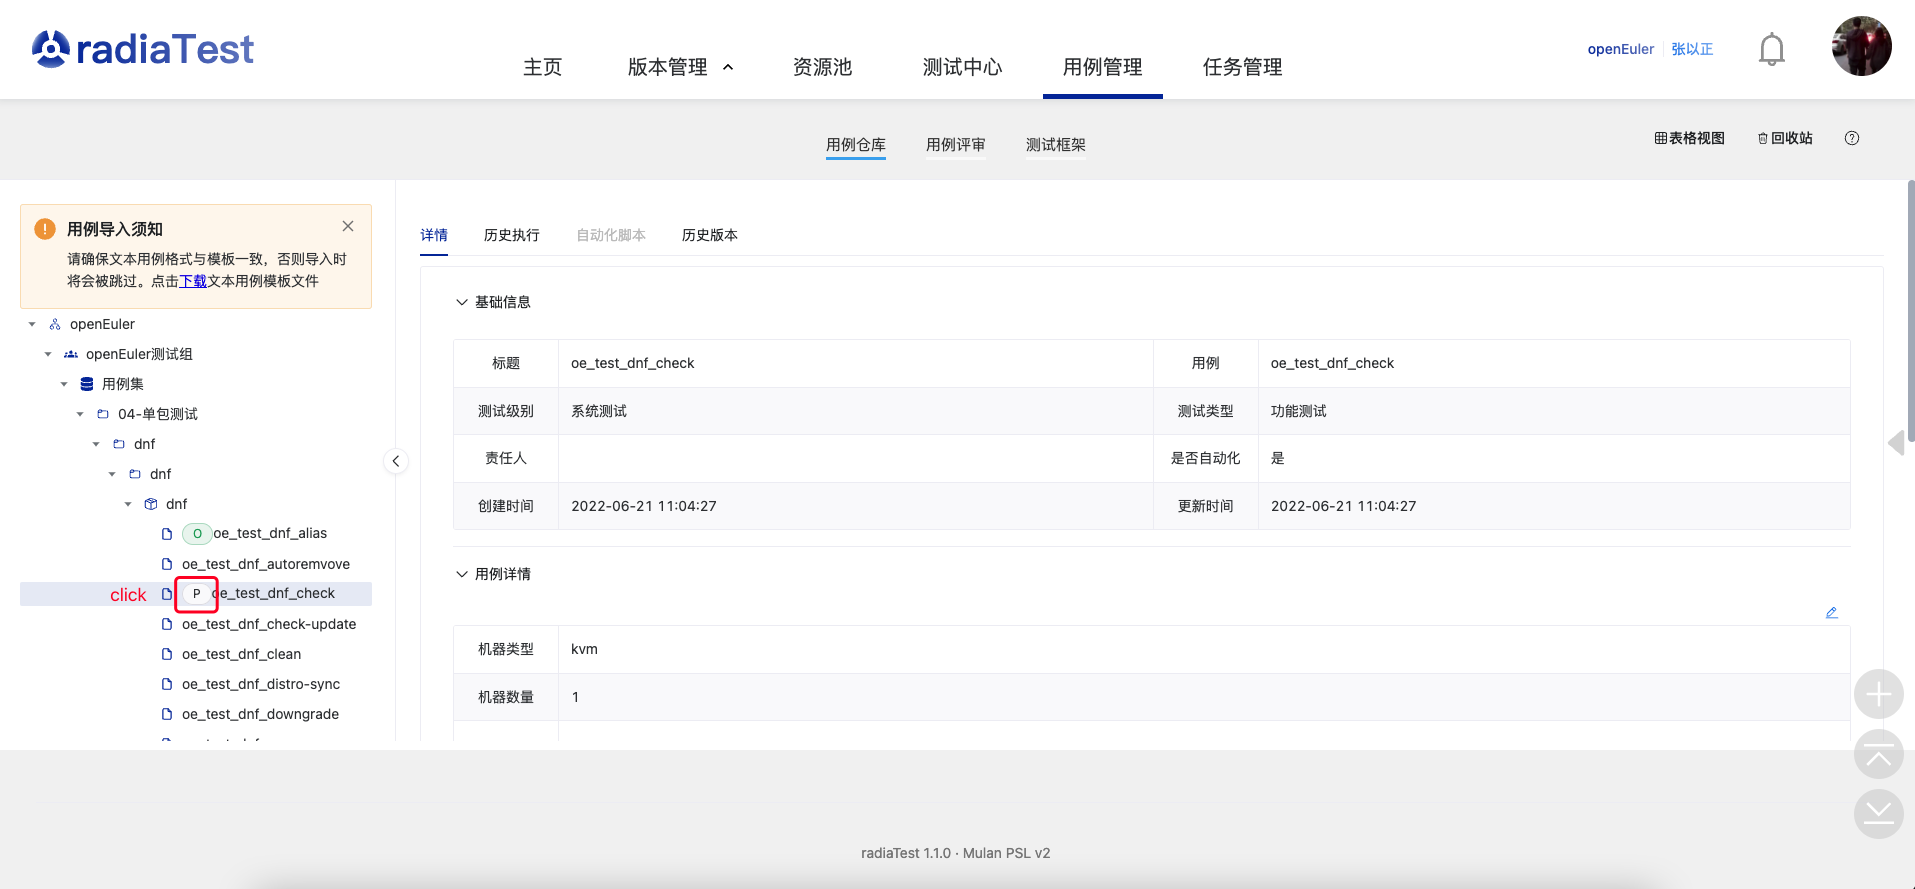Collapse the 基础信息 section

[x=462, y=302]
